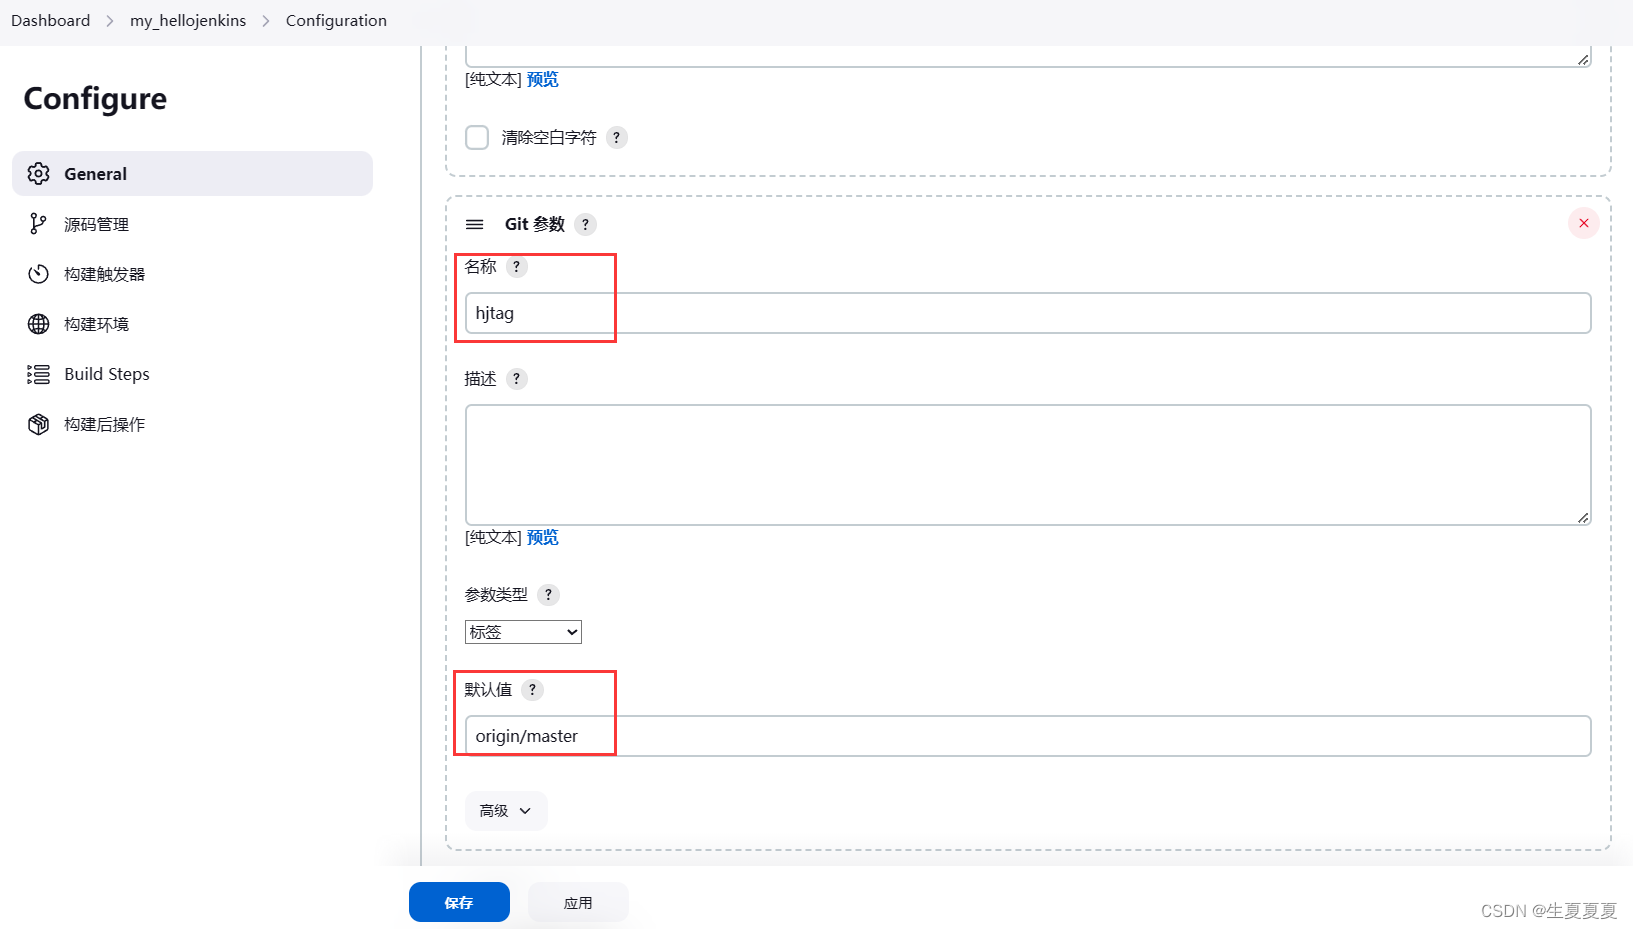Click 预览 link under the top textarea
The image size is (1633, 929).
(543, 80)
